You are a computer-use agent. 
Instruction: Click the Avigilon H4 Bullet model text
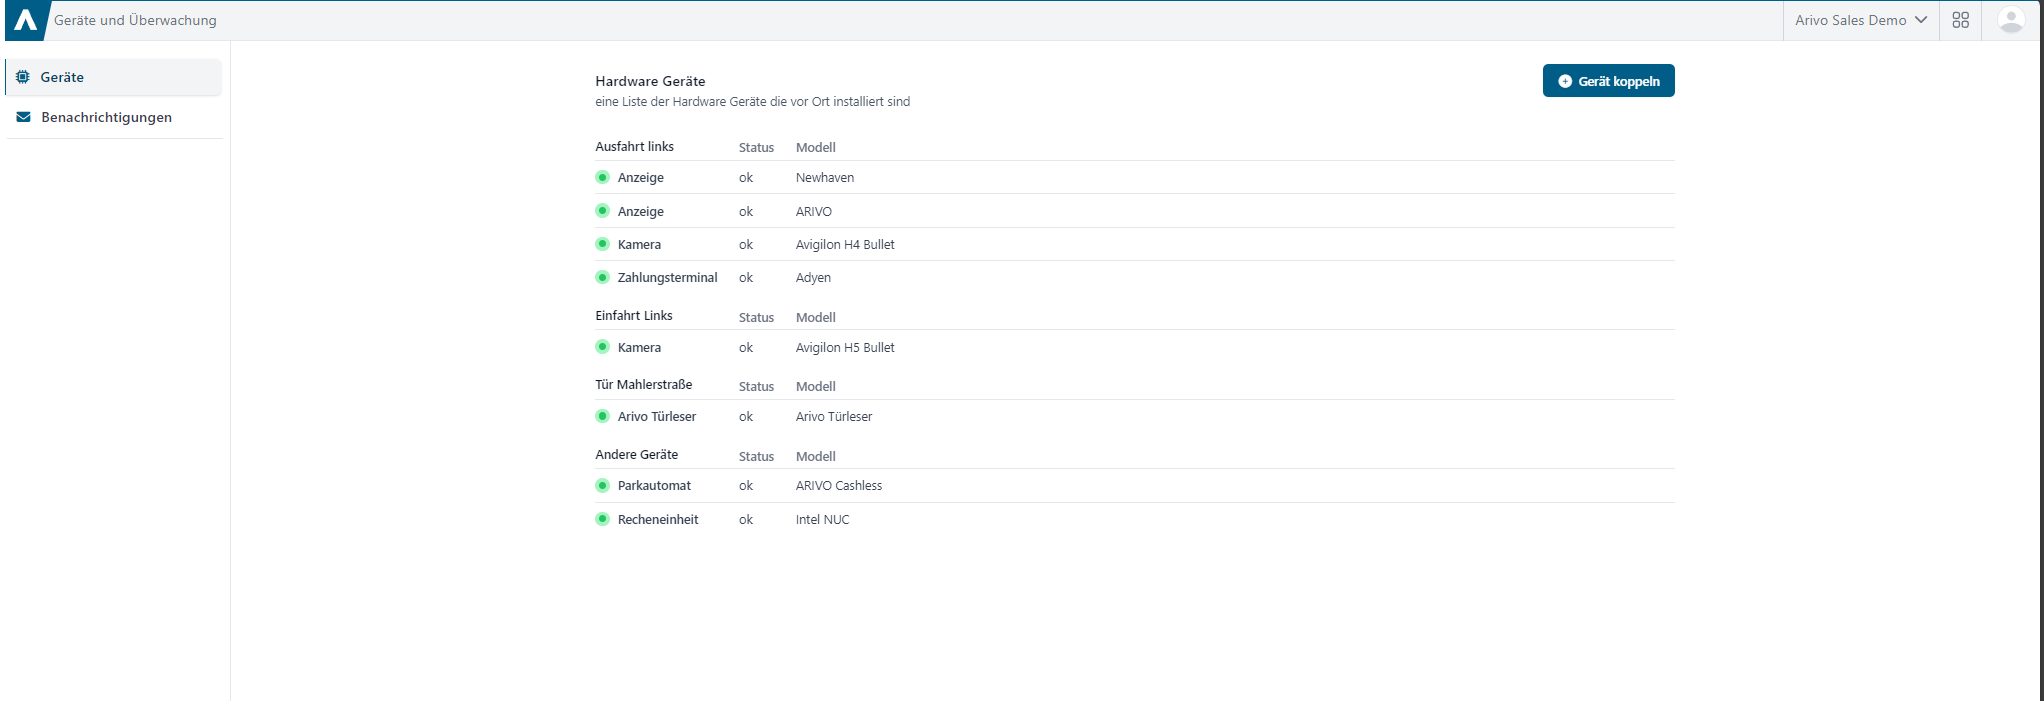click(845, 244)
